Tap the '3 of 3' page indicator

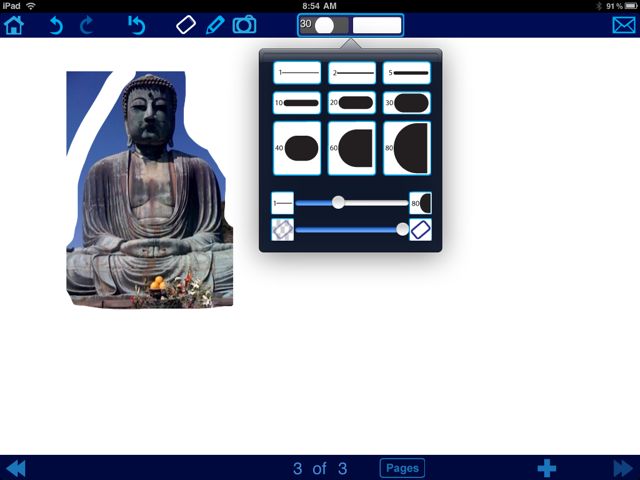pyautogui.click(x=320, y=469)
